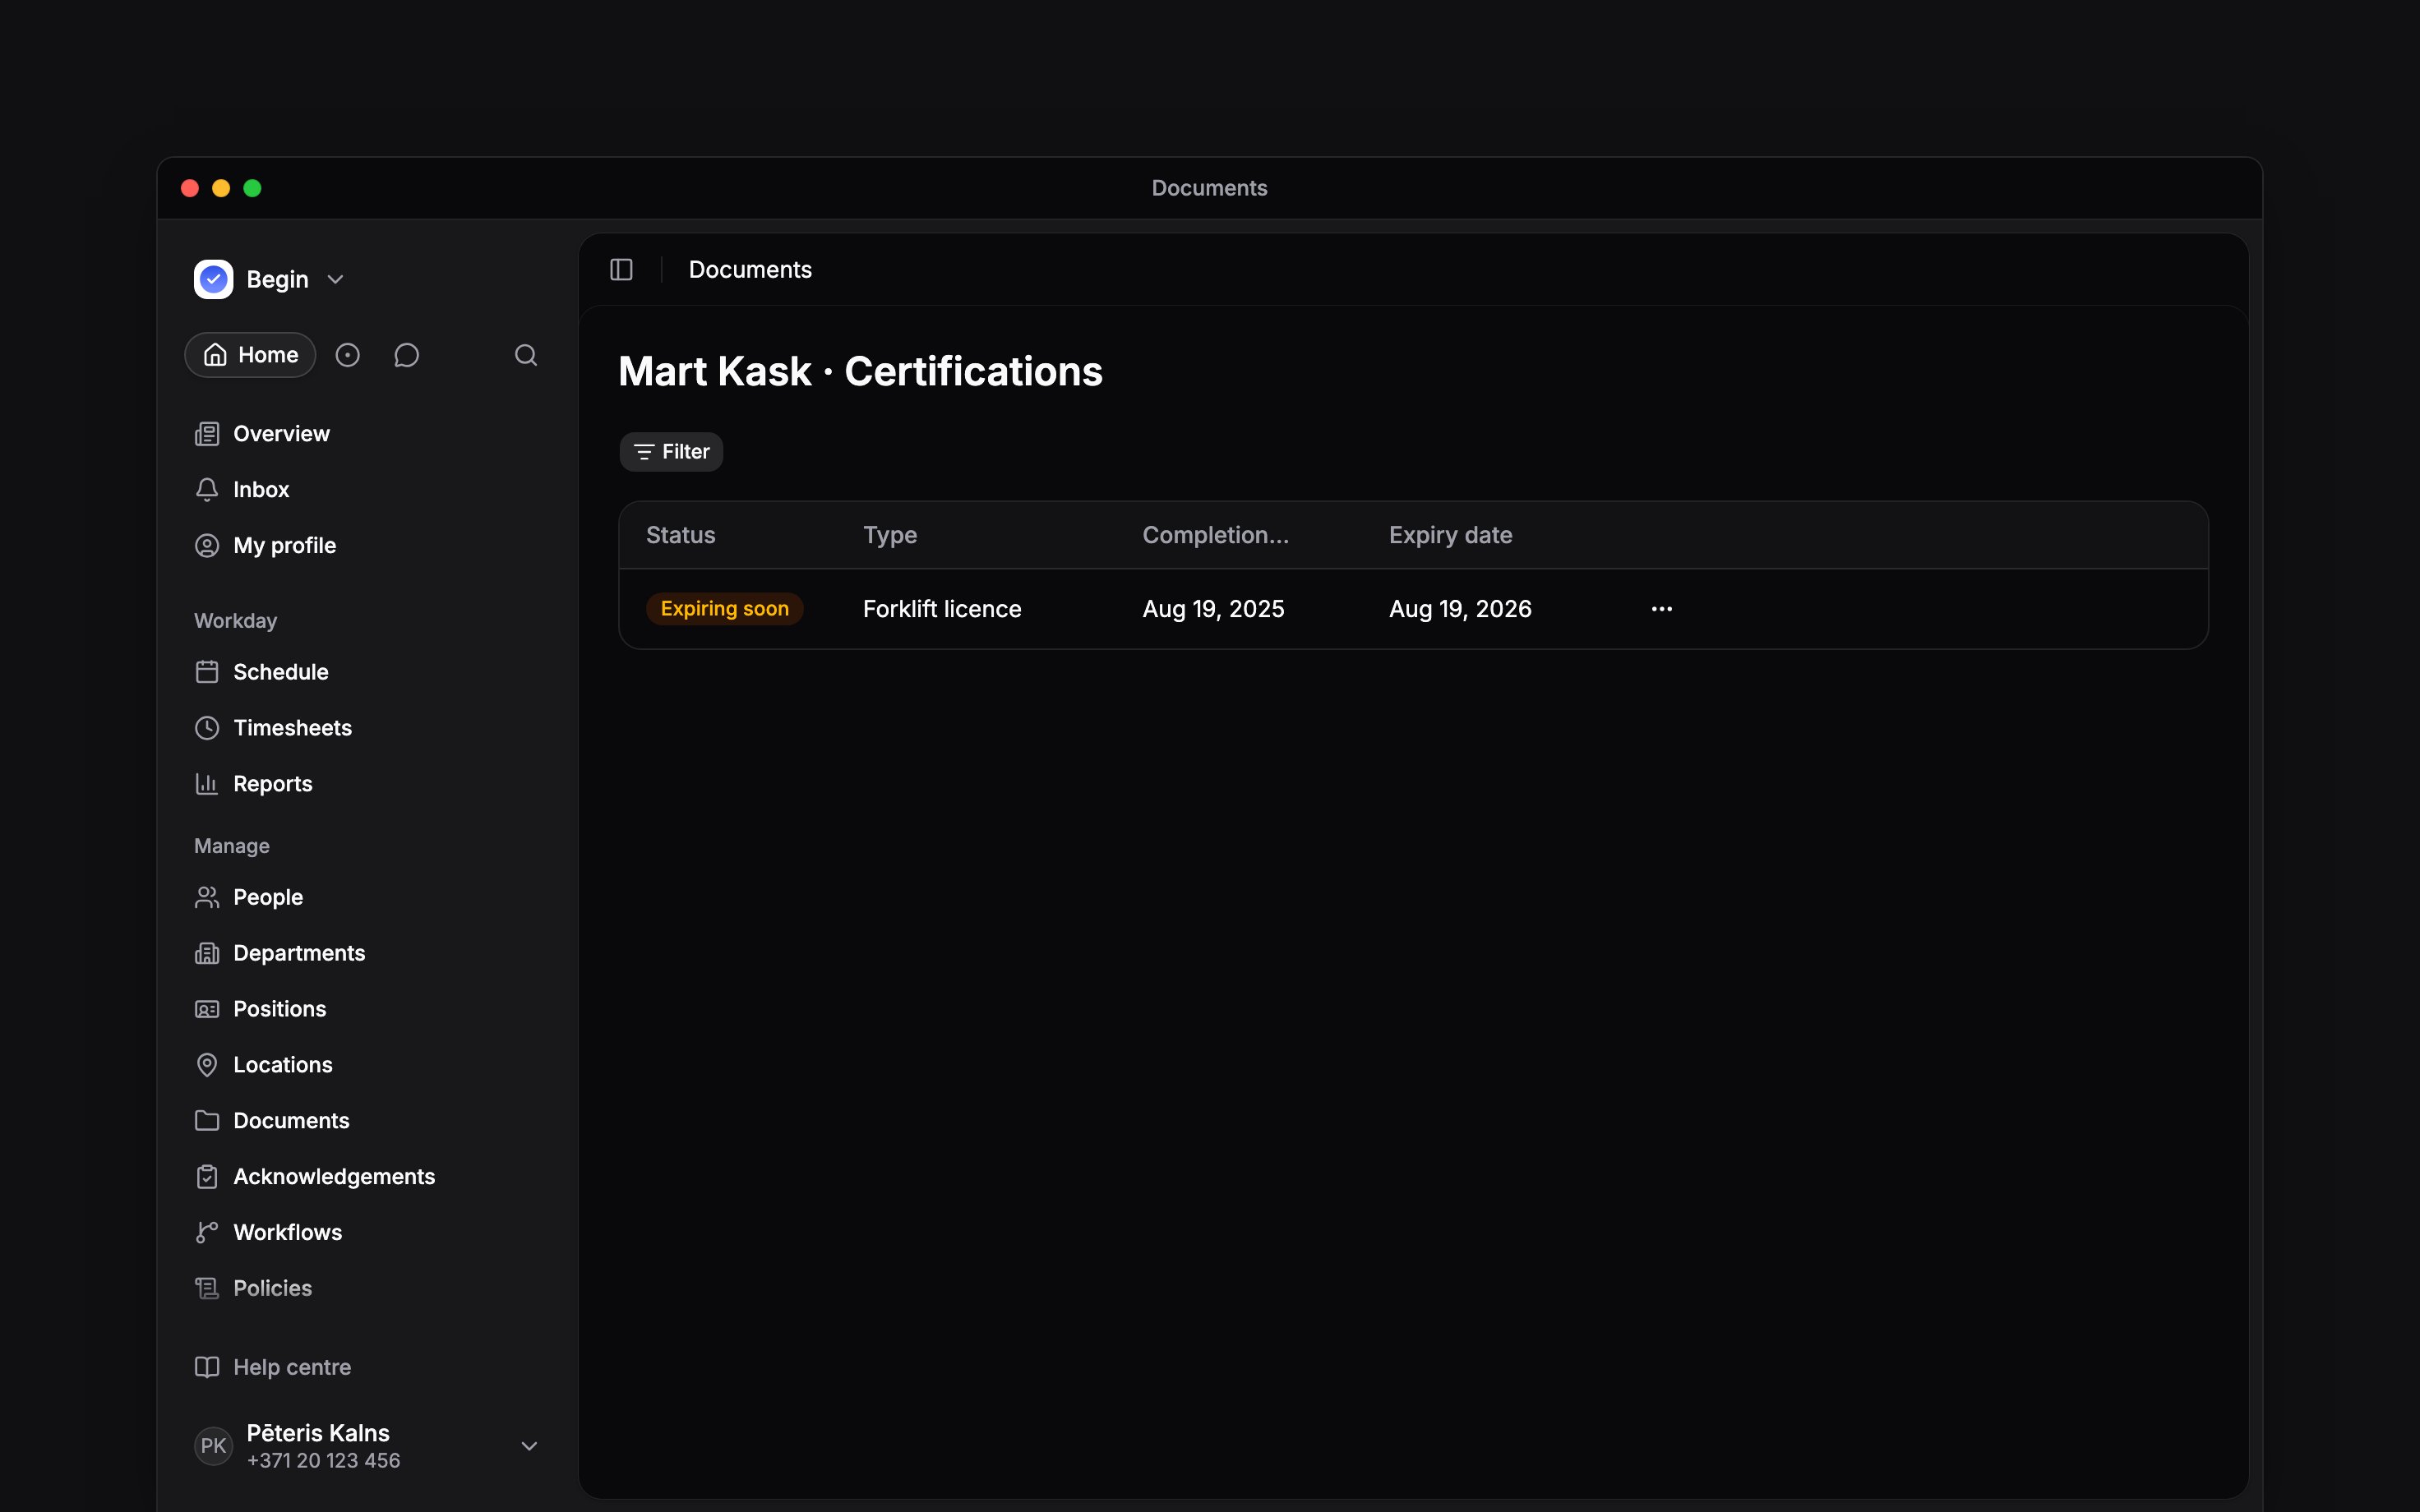Click the phone number +371 20 123 456
This screenshot has width=2420, height=1512.
[x=323, y=1461]
